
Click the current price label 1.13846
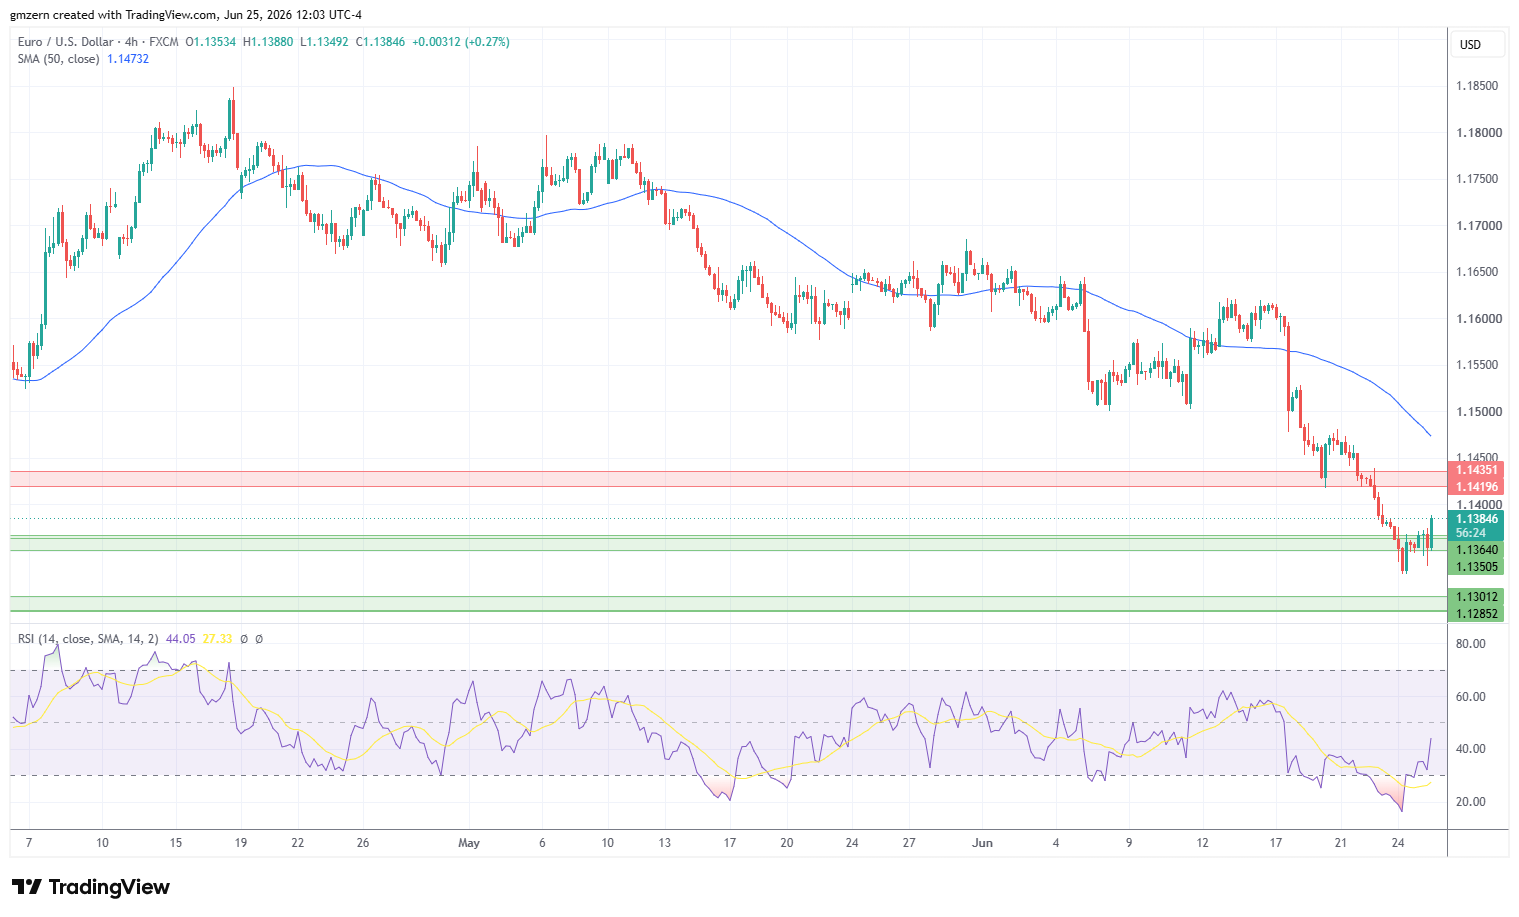click(x=1476, y=519)
